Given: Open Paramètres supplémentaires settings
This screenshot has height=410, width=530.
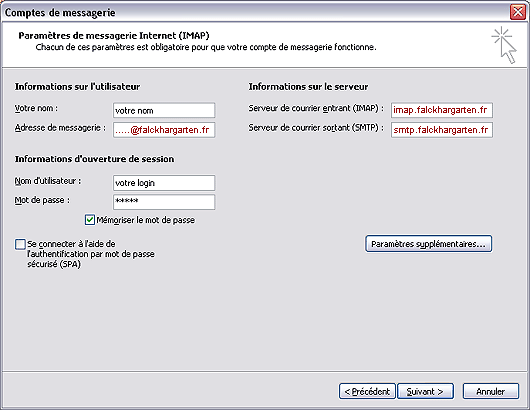Looking at the screenshot, I should point(428,244).
